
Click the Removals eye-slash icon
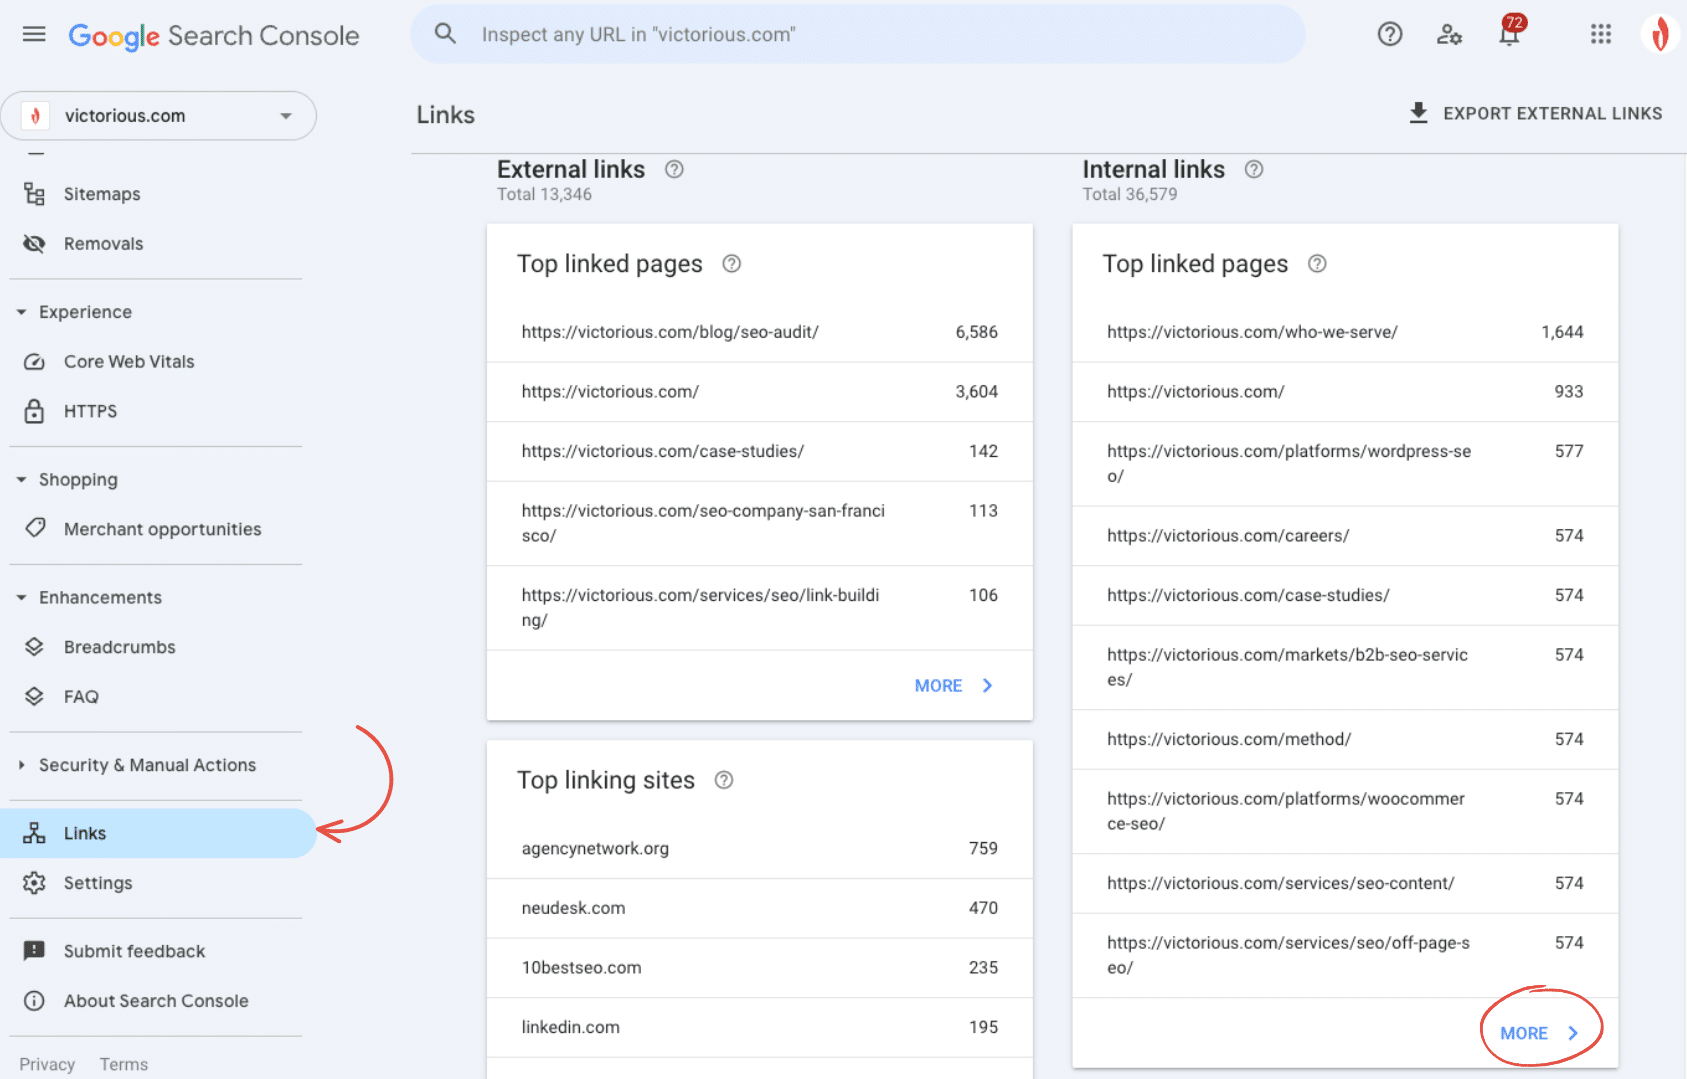(34, 244)
